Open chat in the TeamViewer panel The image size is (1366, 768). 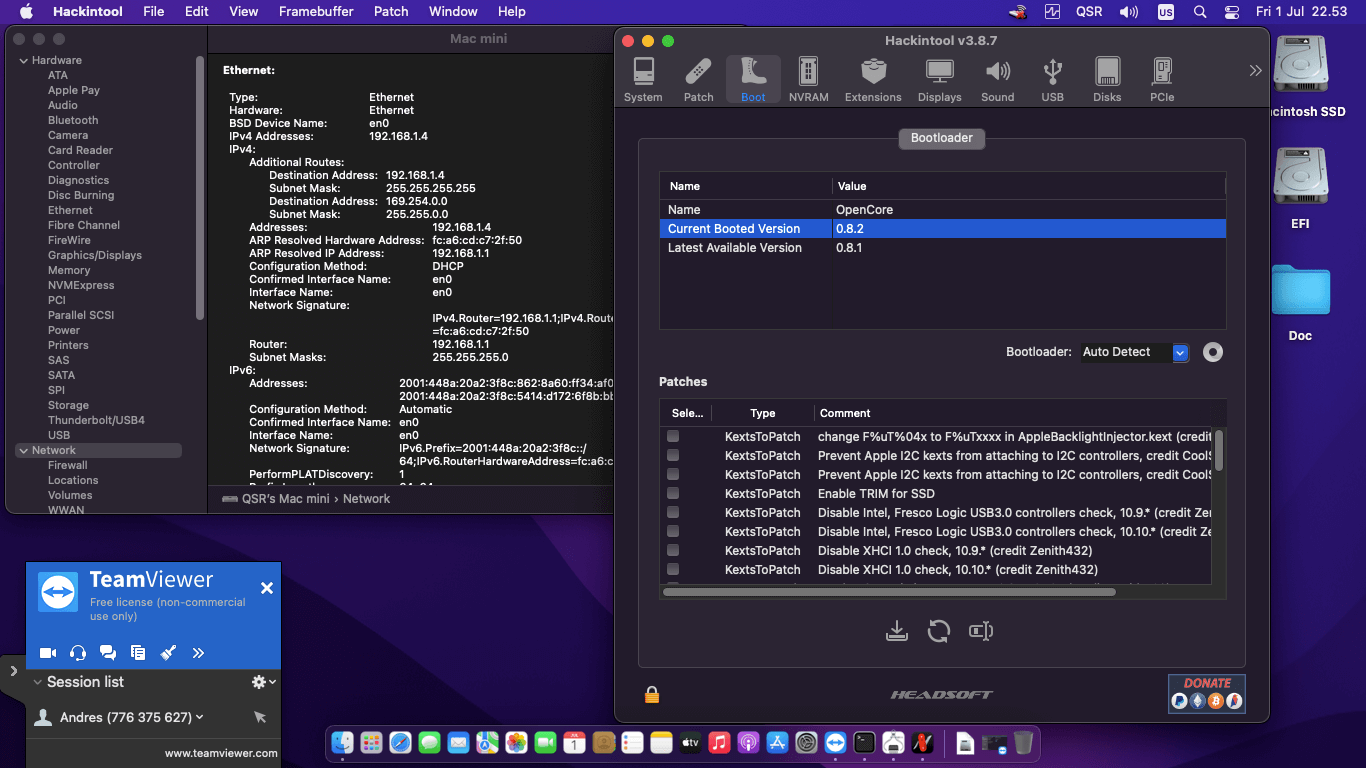[x=108, y=653]
